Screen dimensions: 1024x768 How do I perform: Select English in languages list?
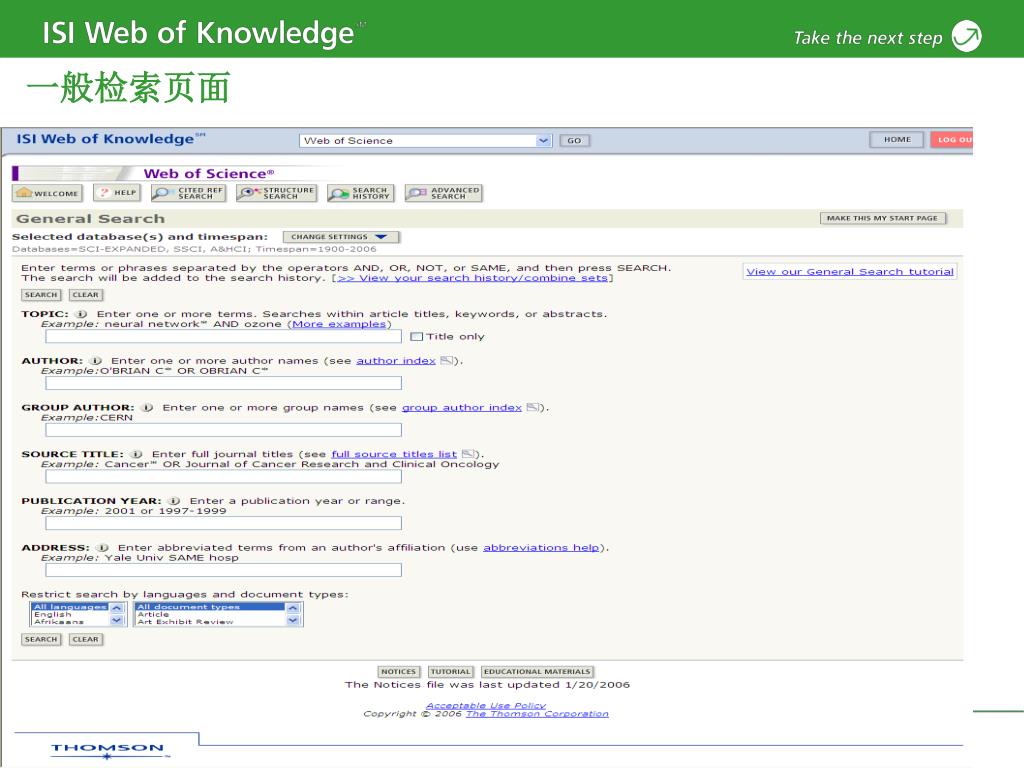[52, 615]
